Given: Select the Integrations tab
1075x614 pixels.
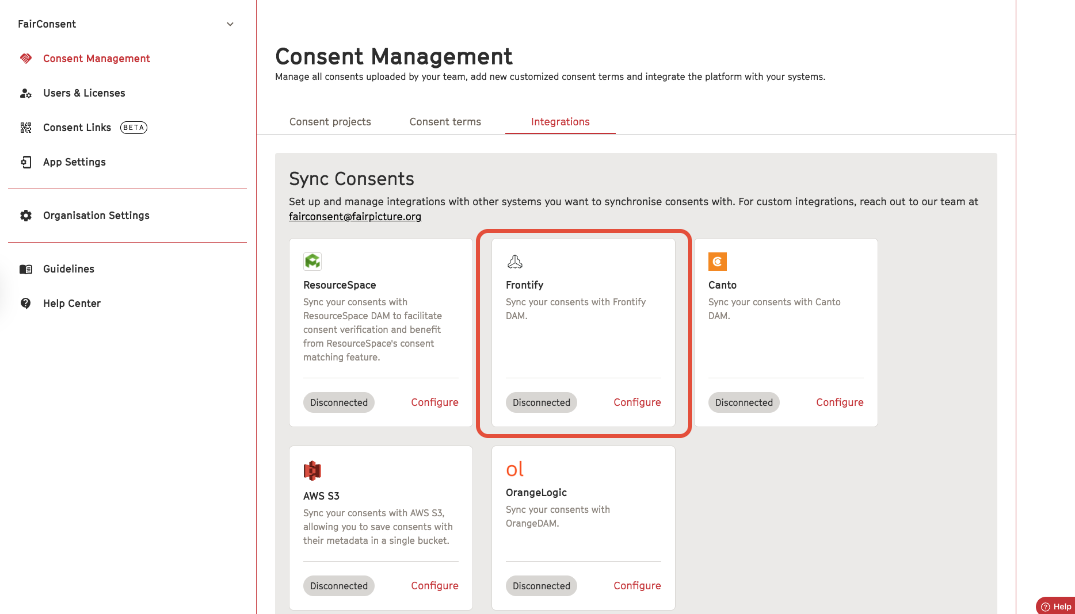Looking at the screenshot, I should tap(560, 121).
